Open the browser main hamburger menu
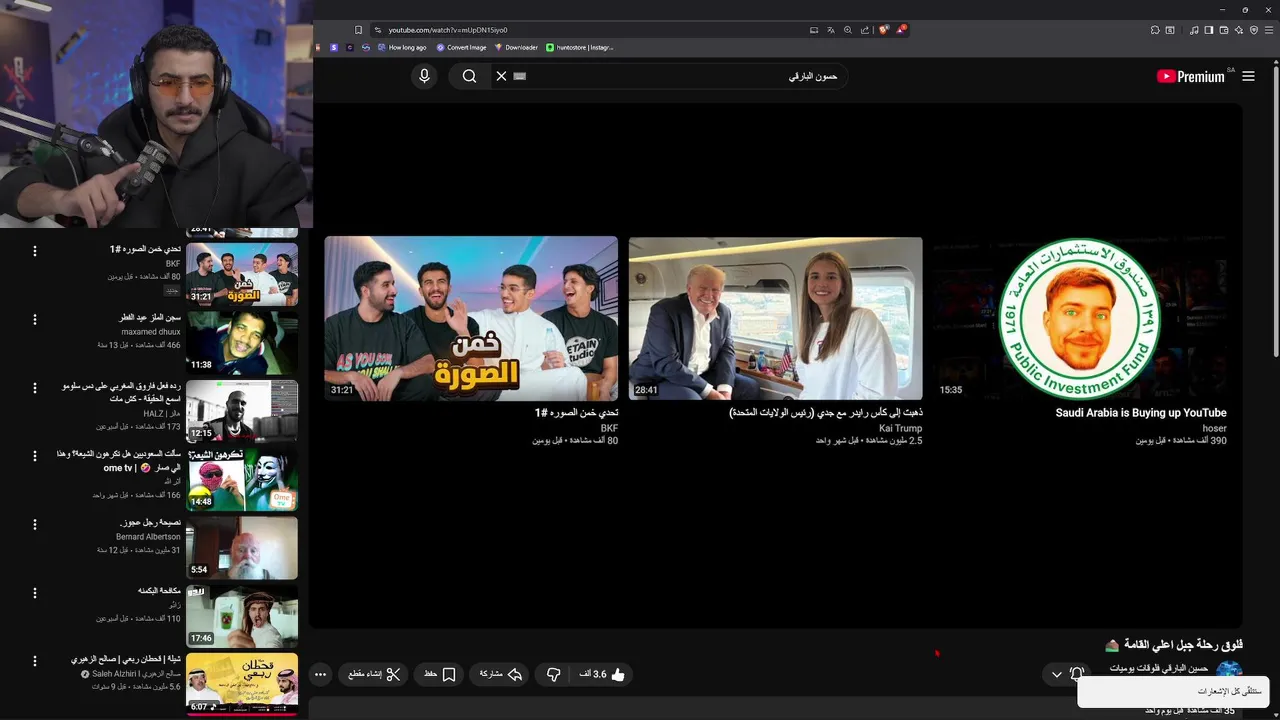 pos(1269,30)
